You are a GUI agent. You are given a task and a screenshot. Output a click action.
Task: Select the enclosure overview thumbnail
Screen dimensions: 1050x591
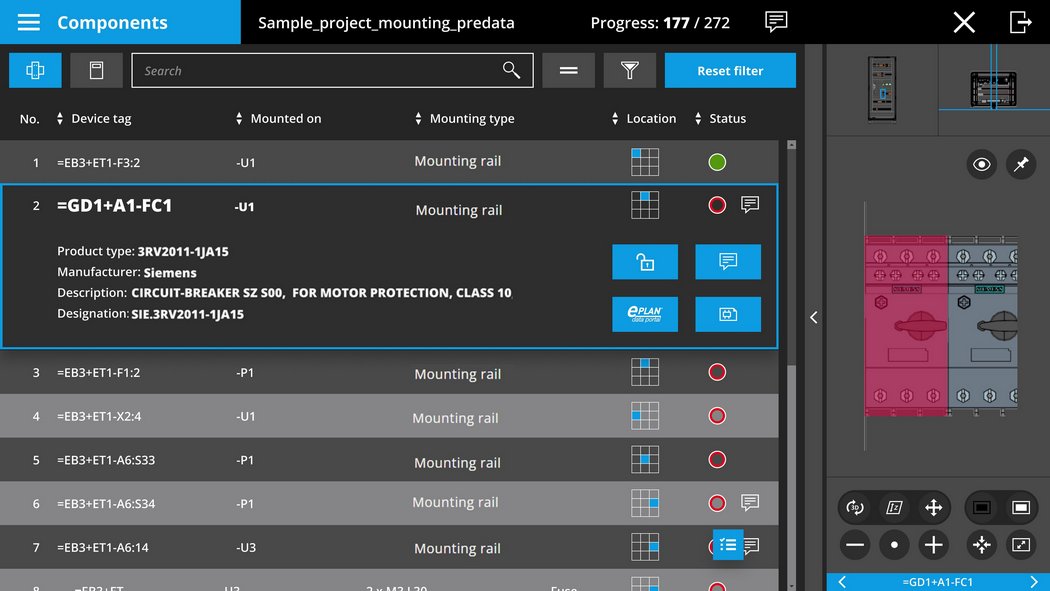pyautogui.click(x=882, y=89)
